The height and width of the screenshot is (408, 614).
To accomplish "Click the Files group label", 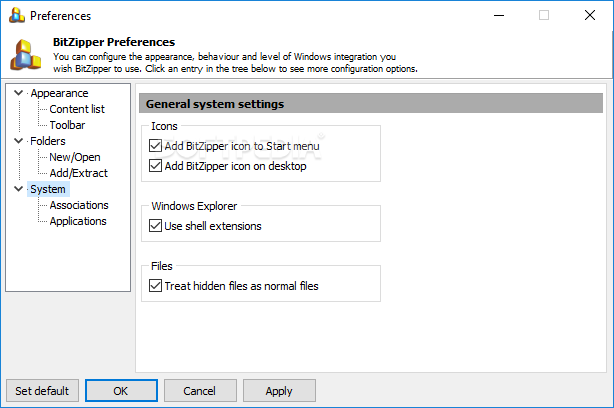I will 162,266.
